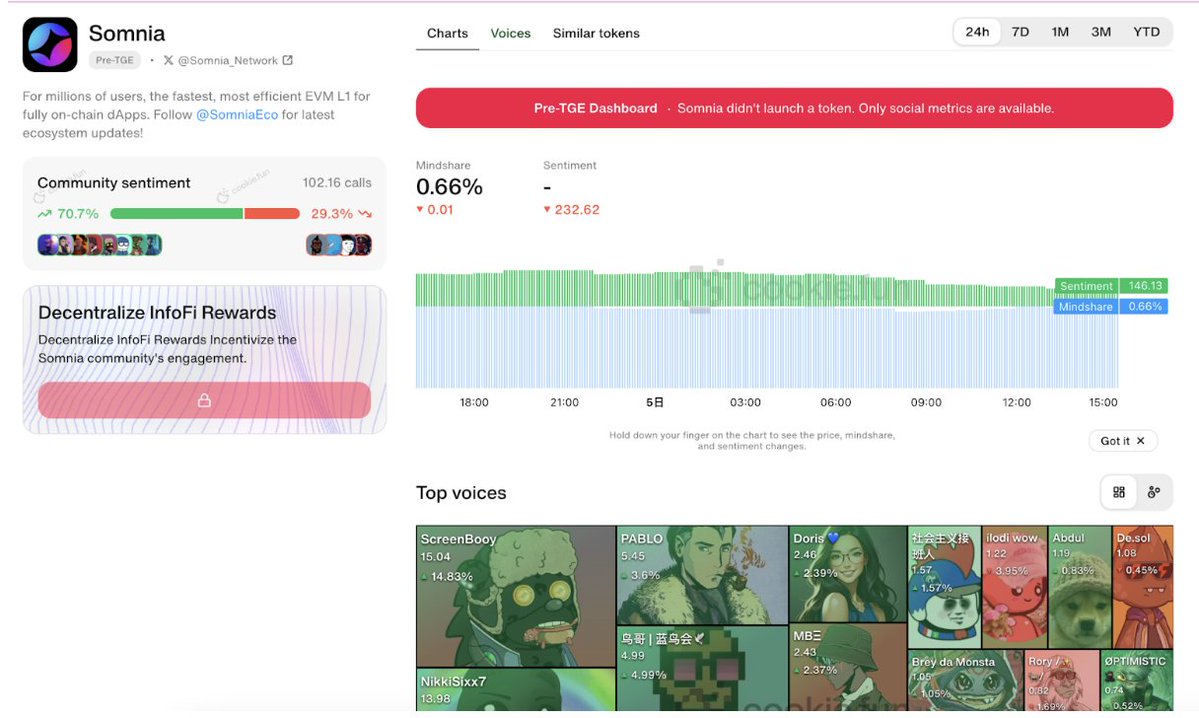
Task: Click the Somnia logo icon
Action: pyautogui.click(x=50, y=44)
